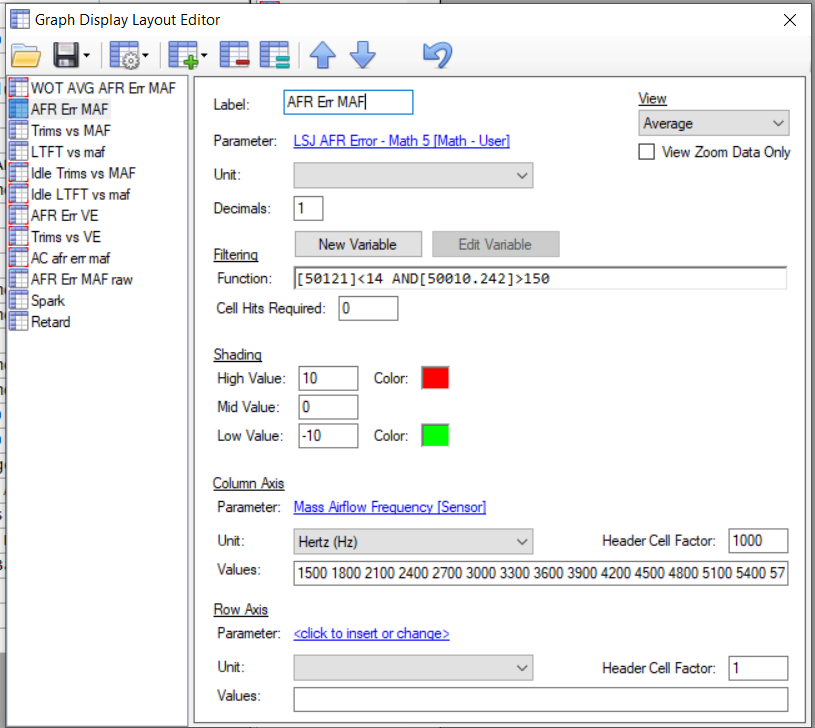This screenshot has width=815, height=728.
Task: Open the graph parameter Unit dropdown
Action: point(413,176)
